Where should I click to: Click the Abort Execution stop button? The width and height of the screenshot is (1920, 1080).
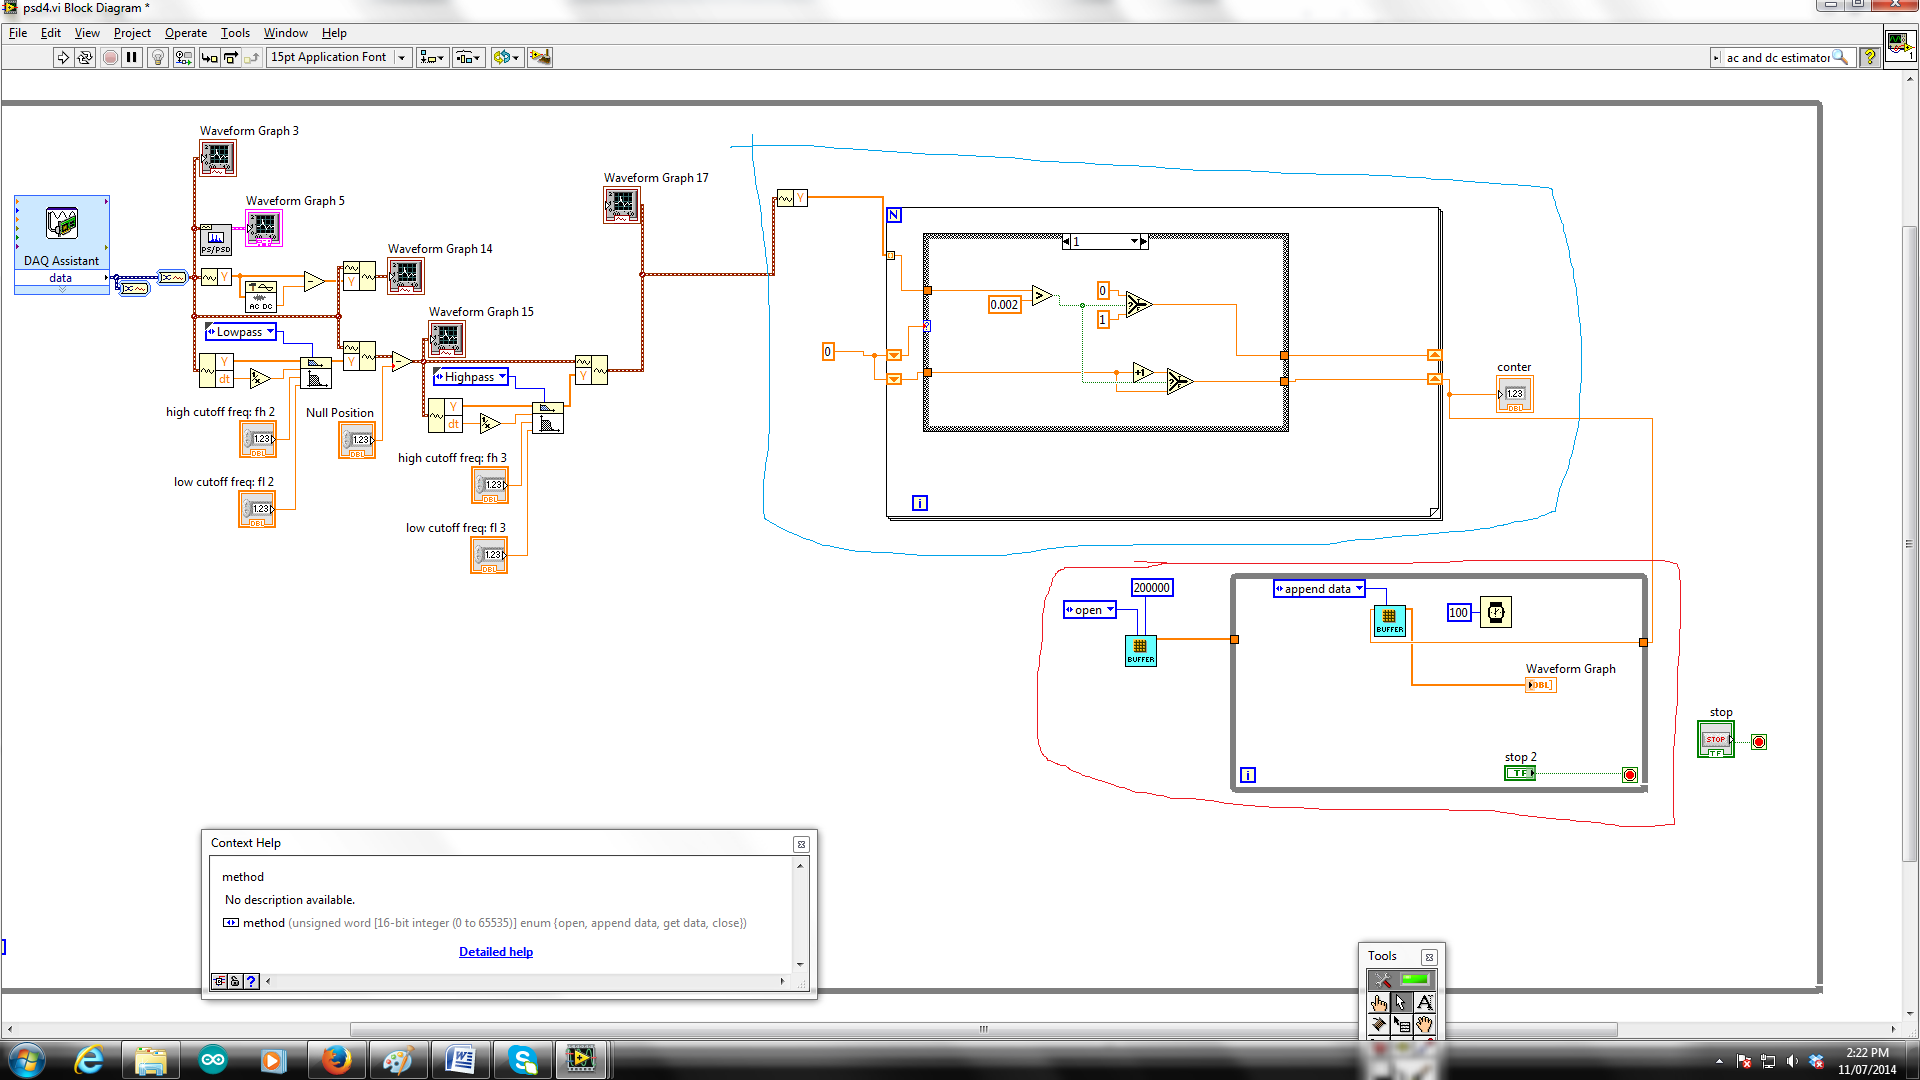pyautogui.click(x=110, y=57)
